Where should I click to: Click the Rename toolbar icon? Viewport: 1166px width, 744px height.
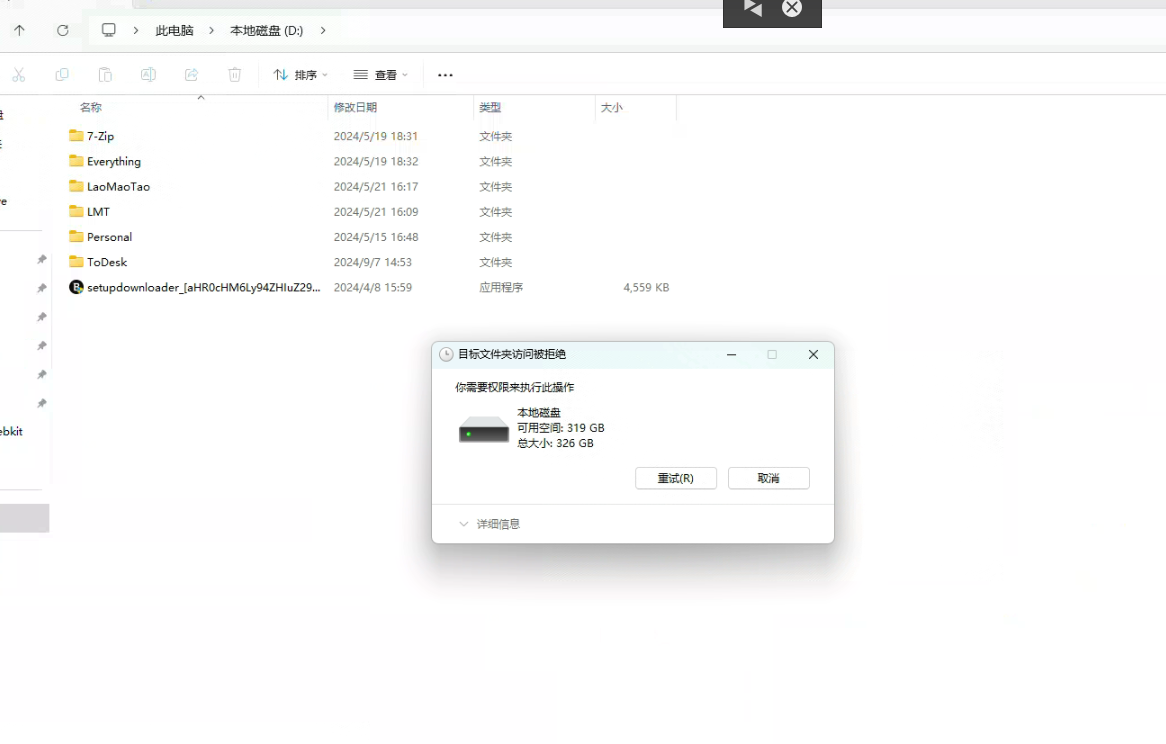[x=148, y=74]
